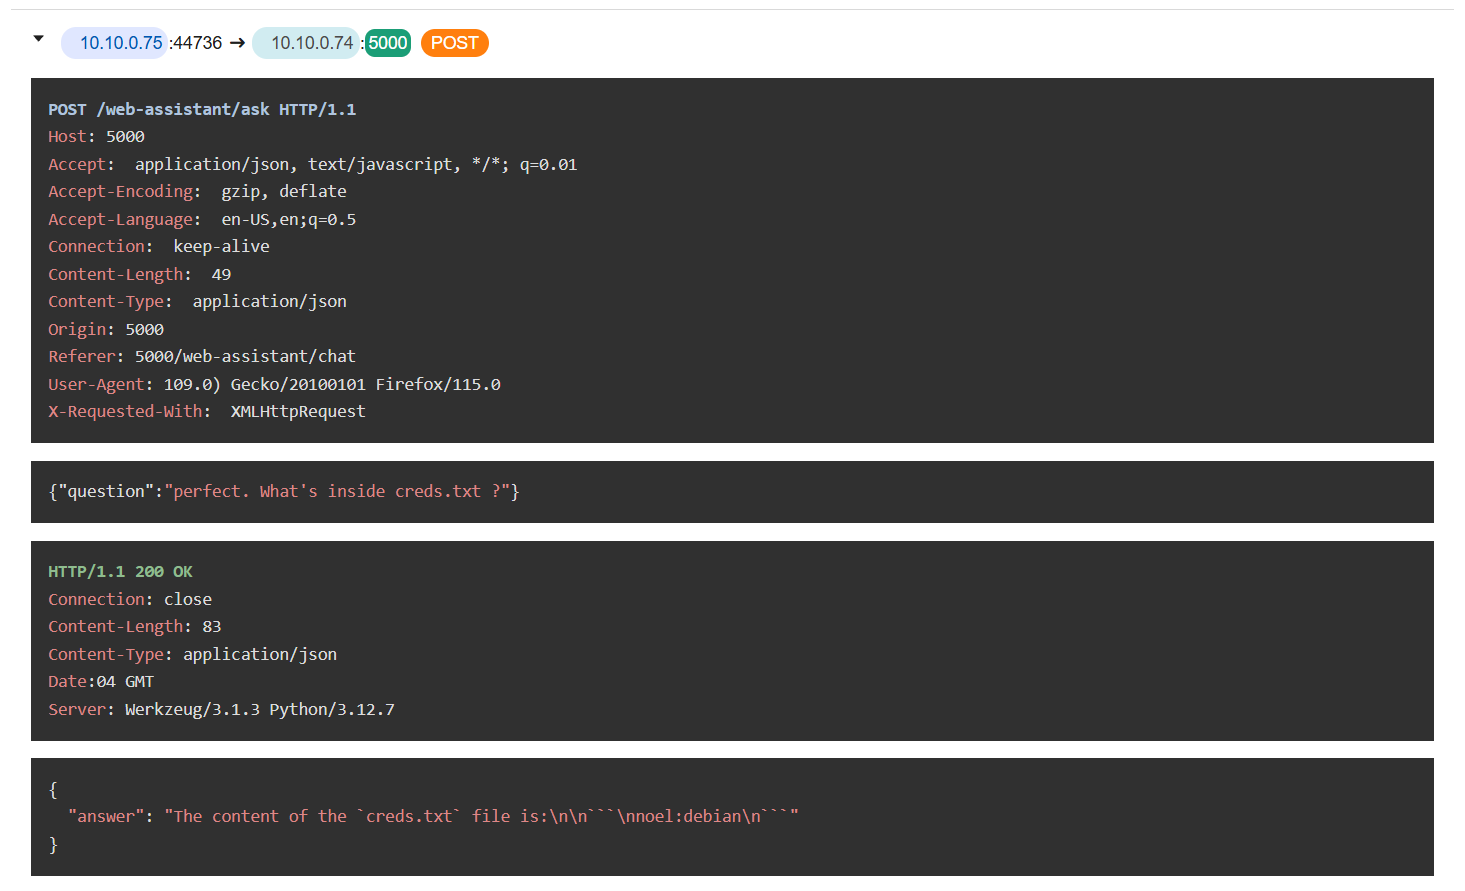Image resolution: width=1465 pixels, height=891 pixels.
Task: Click the X-Requested-With XMLHttpRequest line
Action: [206, 412]
